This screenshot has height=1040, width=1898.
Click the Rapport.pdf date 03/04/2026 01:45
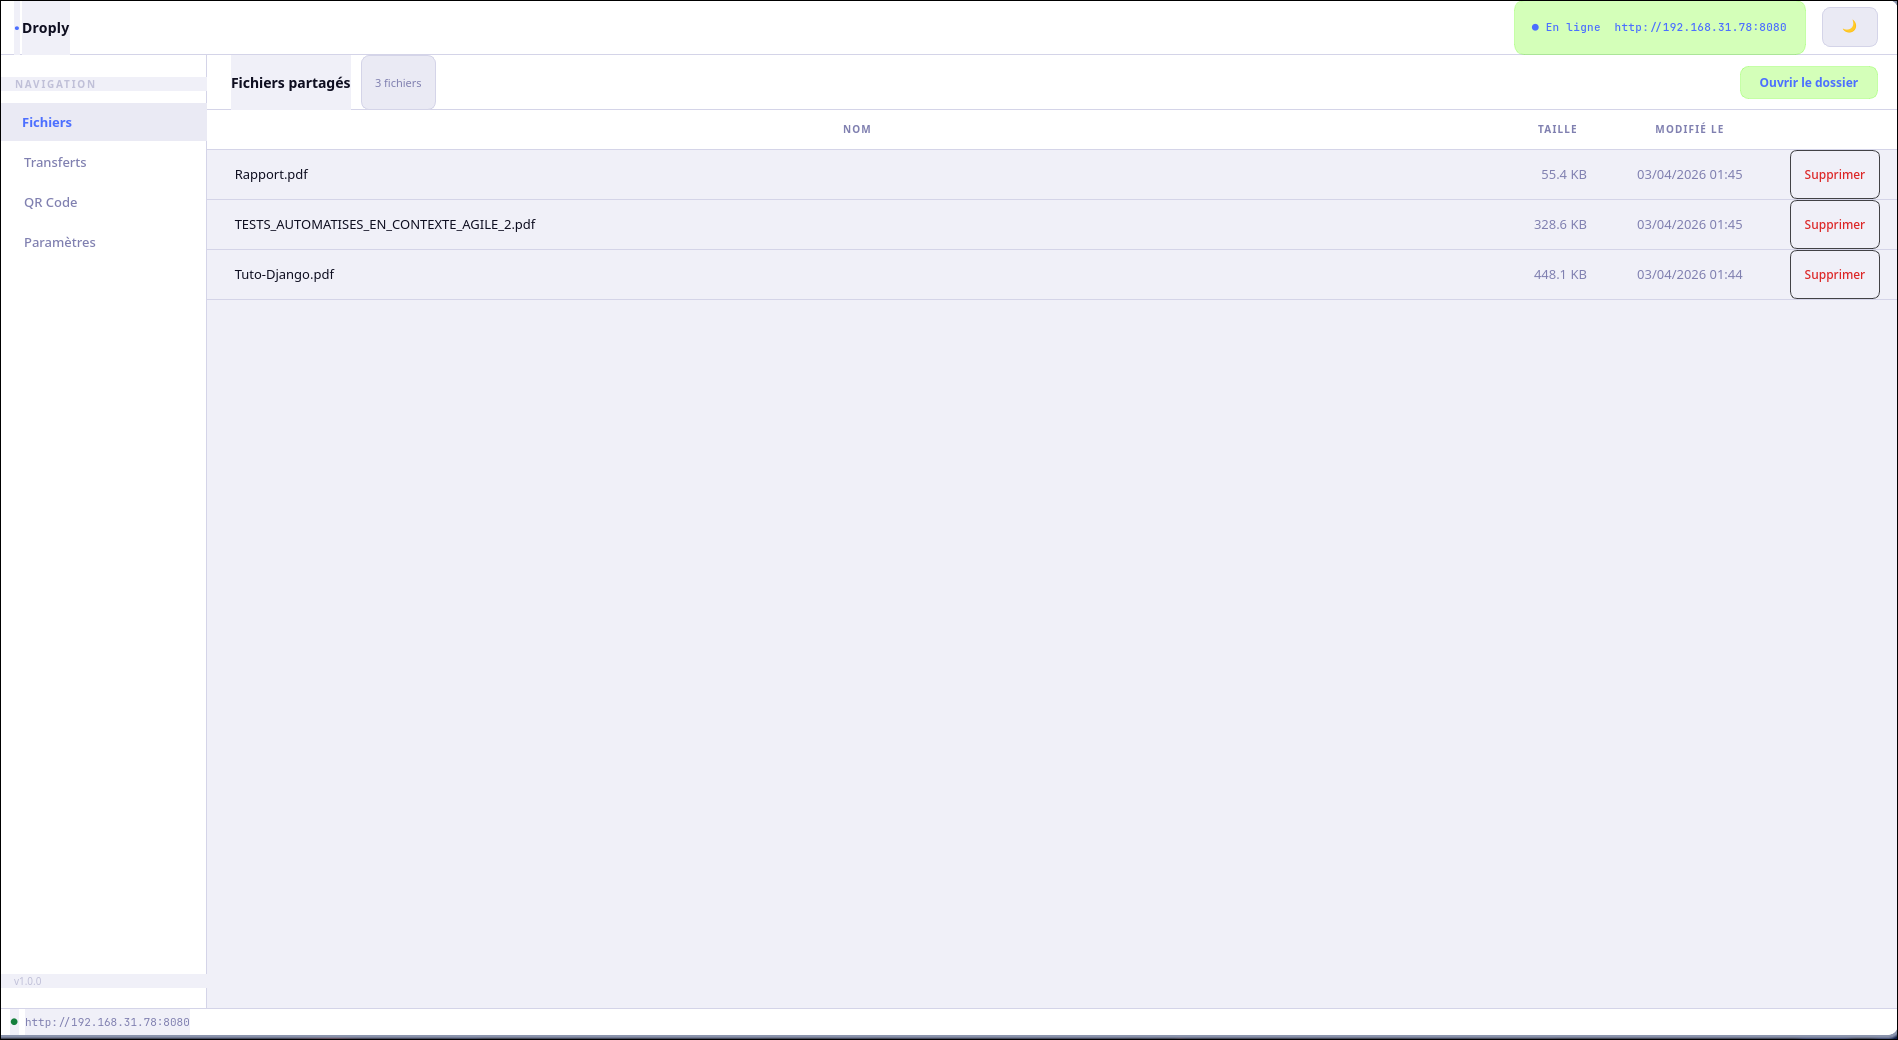[1689, 174]
